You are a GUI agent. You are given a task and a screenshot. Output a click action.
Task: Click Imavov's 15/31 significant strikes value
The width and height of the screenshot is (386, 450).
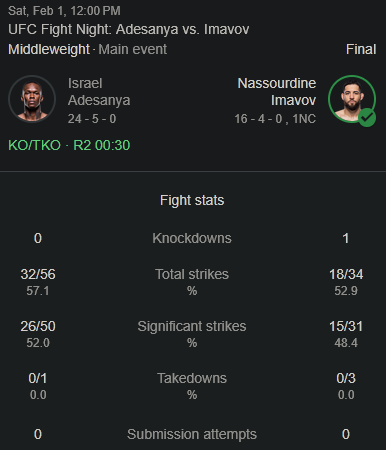346,326
